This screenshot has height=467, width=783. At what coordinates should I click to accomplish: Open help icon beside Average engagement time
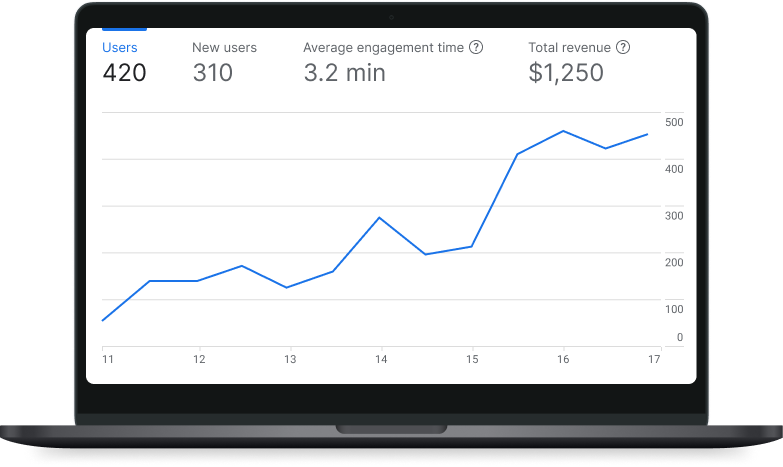476,47
